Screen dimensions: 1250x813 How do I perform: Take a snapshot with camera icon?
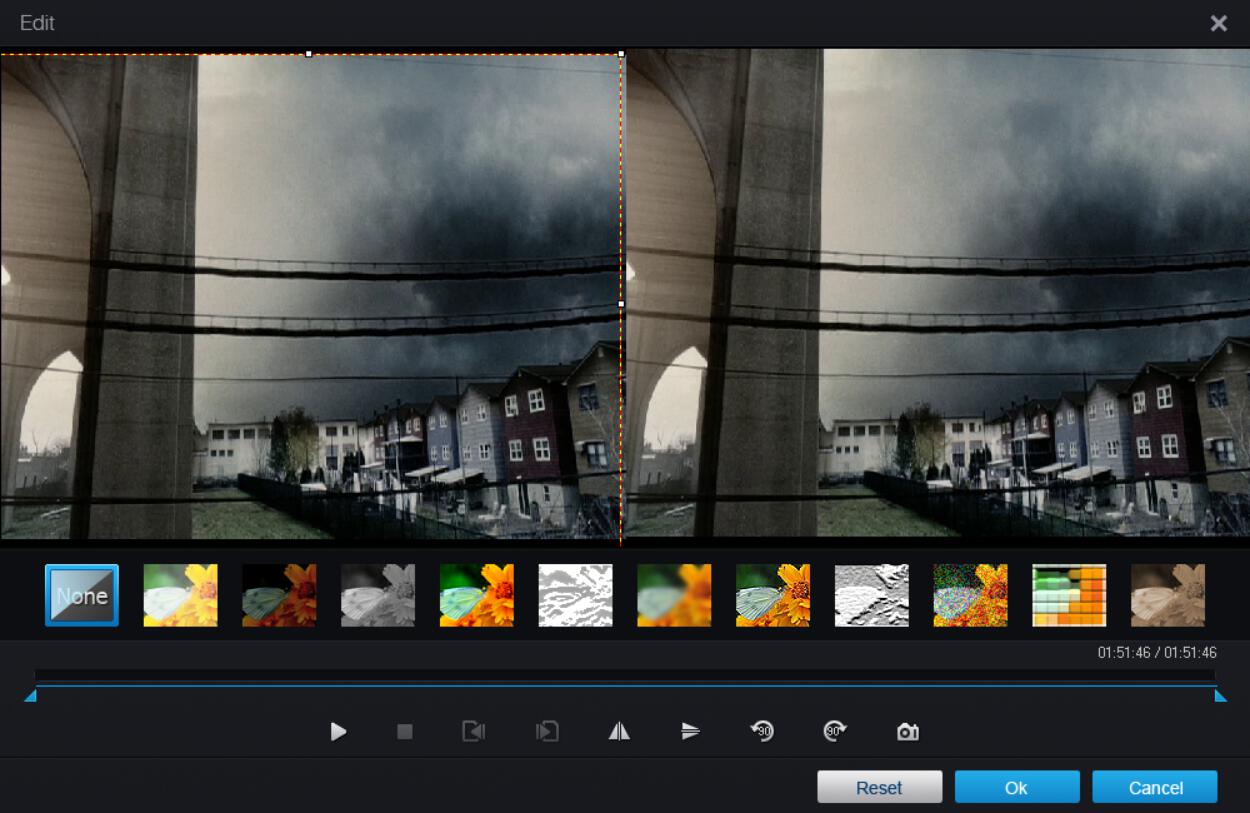[907, 732]
